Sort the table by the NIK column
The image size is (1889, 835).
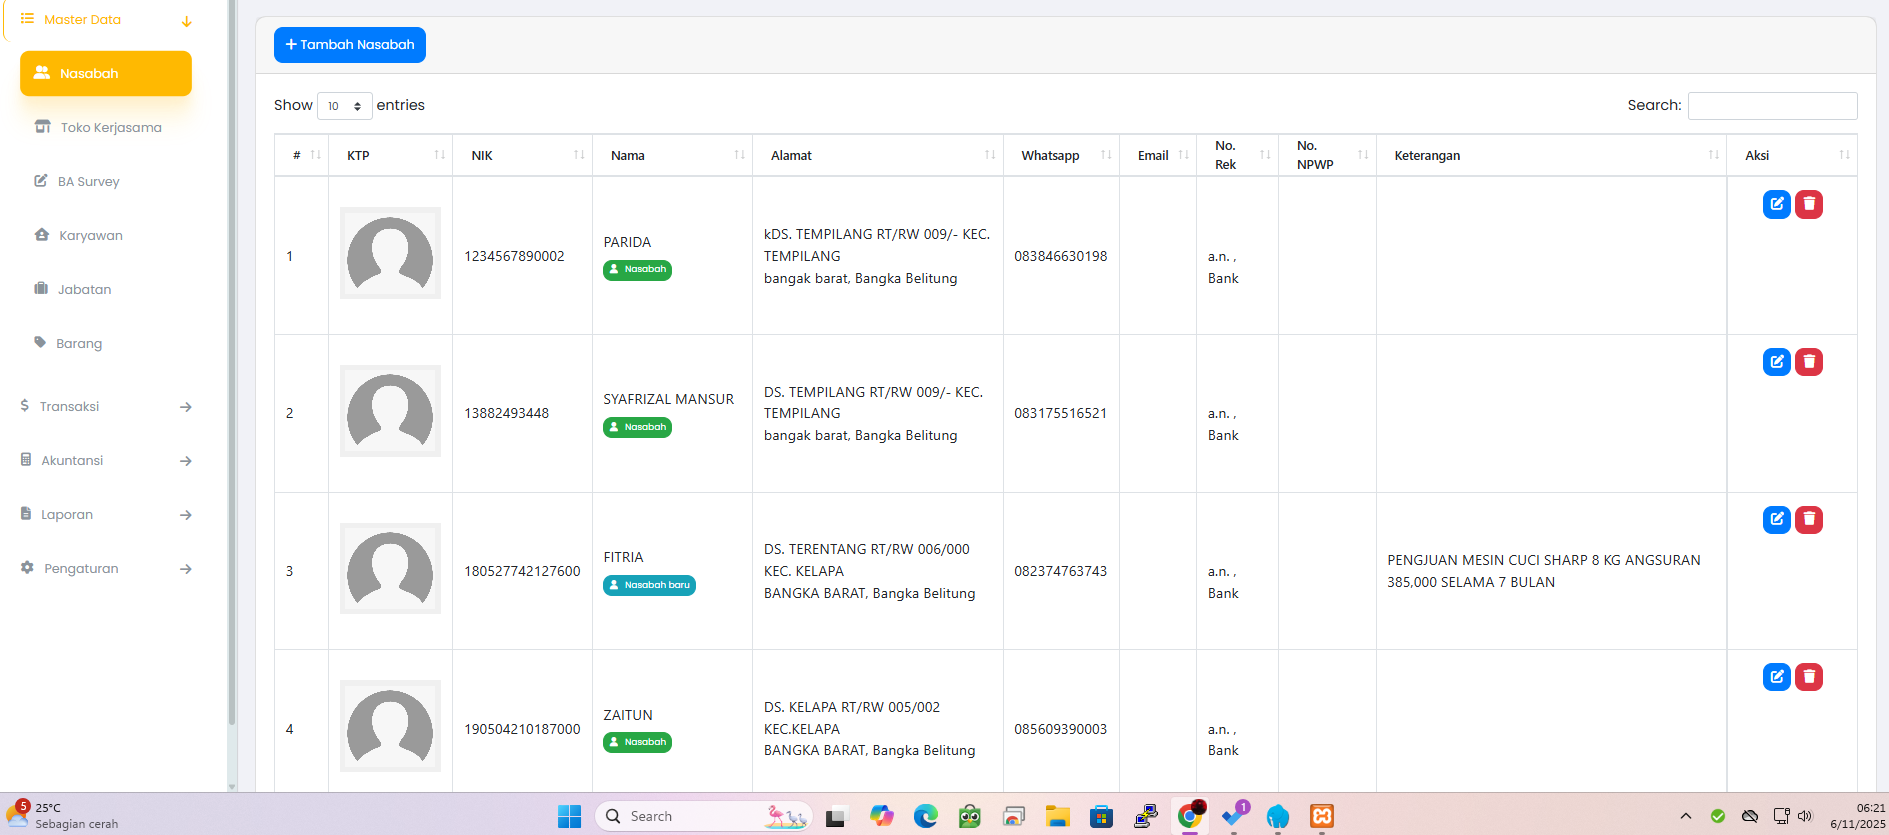(522, 155)
